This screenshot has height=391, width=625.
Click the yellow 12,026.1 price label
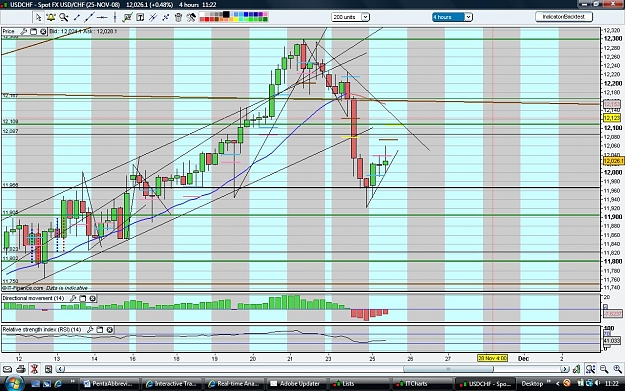pos(613,161)
